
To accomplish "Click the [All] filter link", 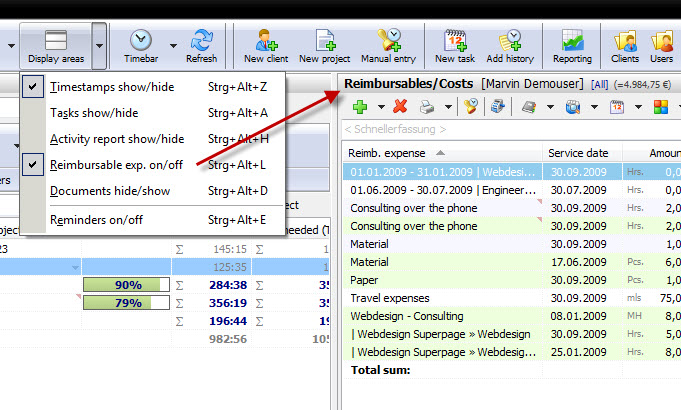I will tap(599, 85).
